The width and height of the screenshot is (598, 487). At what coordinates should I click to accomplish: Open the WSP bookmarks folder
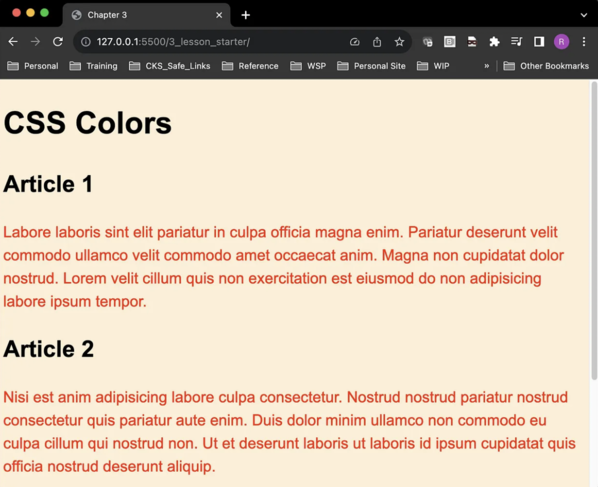[x=308, y=66]
